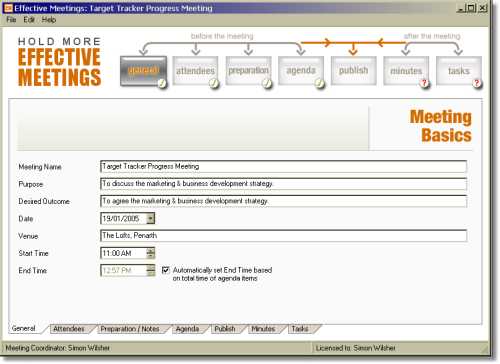Viewport: 500px width, 364px height.
Task: Switch to the General bottom tab
Action: [24, 328]
